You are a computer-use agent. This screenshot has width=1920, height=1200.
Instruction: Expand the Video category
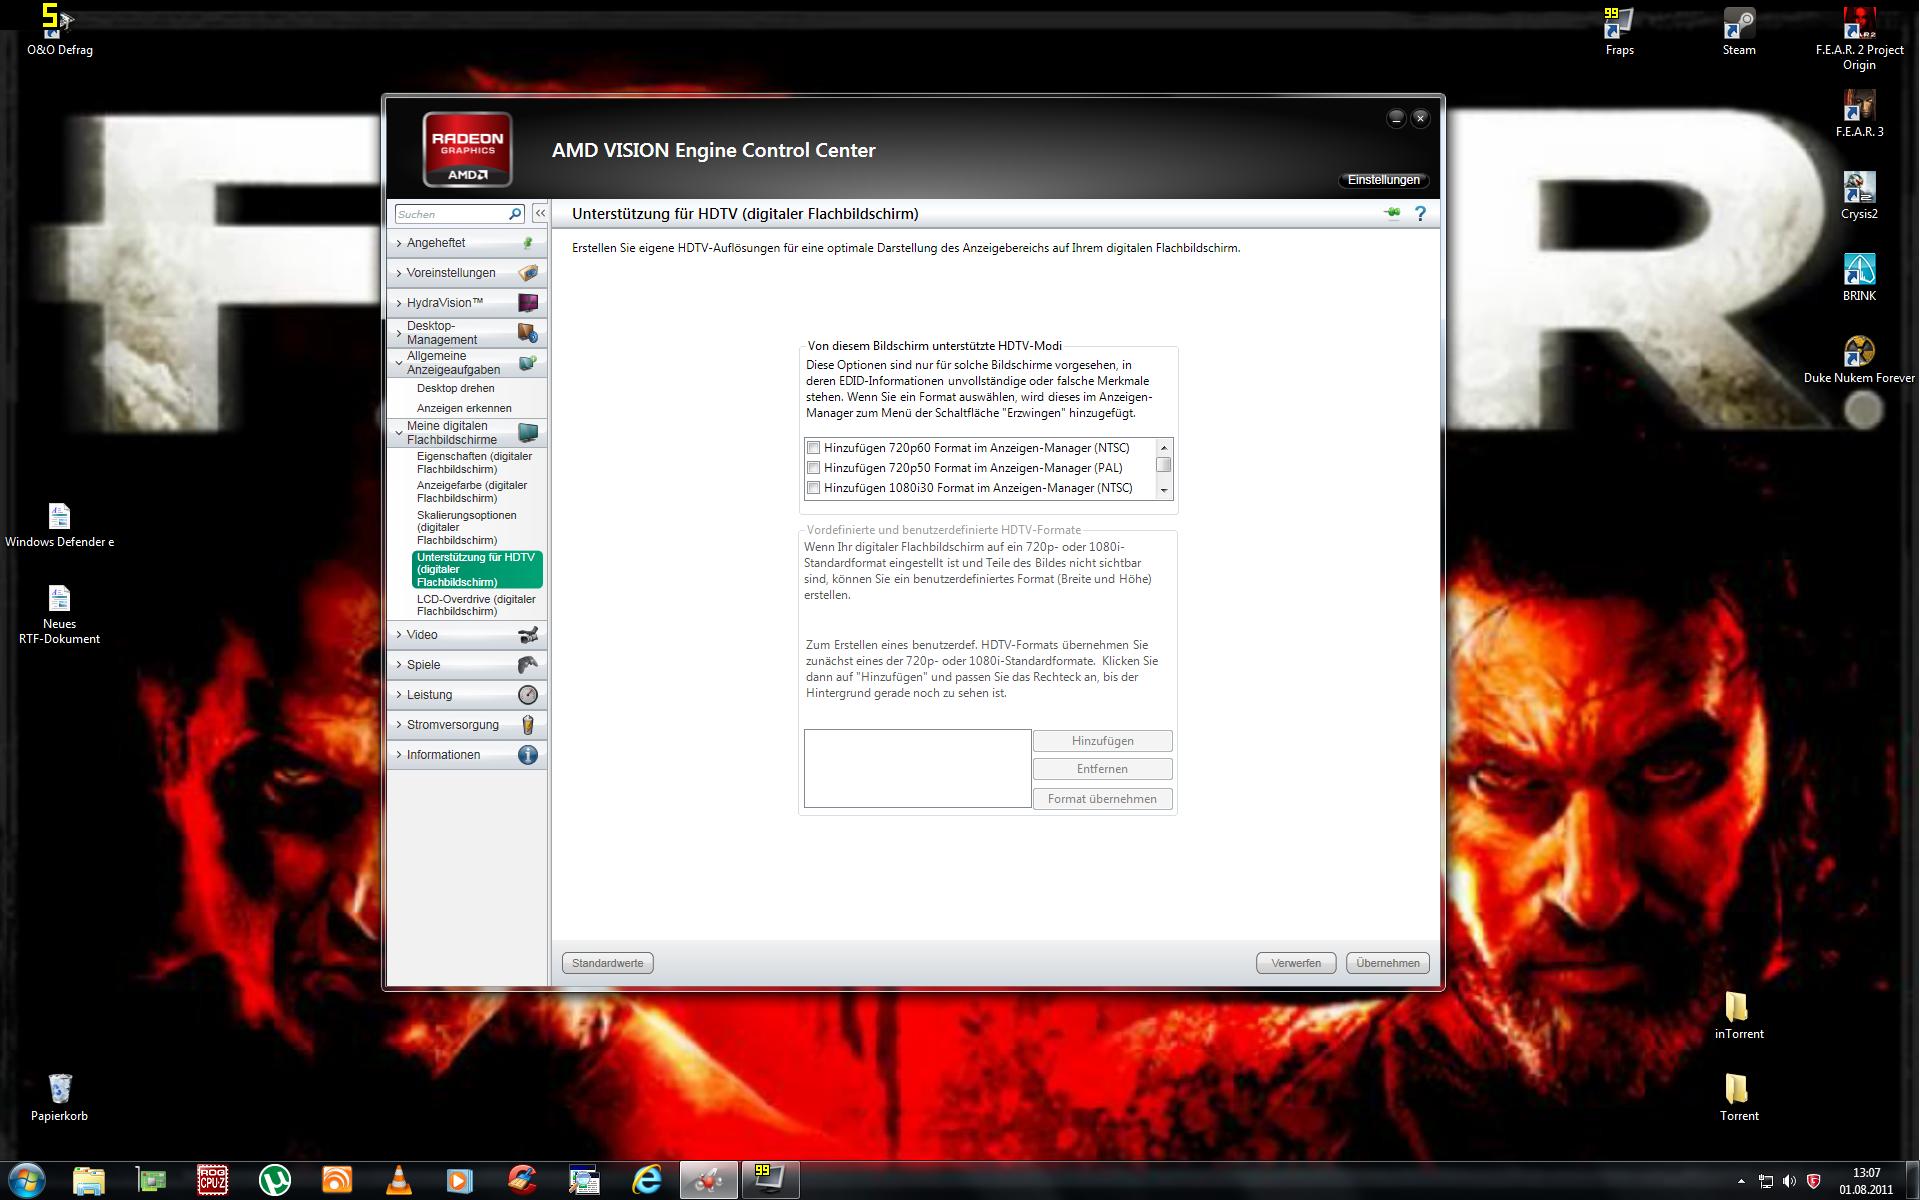coord(422,635)
